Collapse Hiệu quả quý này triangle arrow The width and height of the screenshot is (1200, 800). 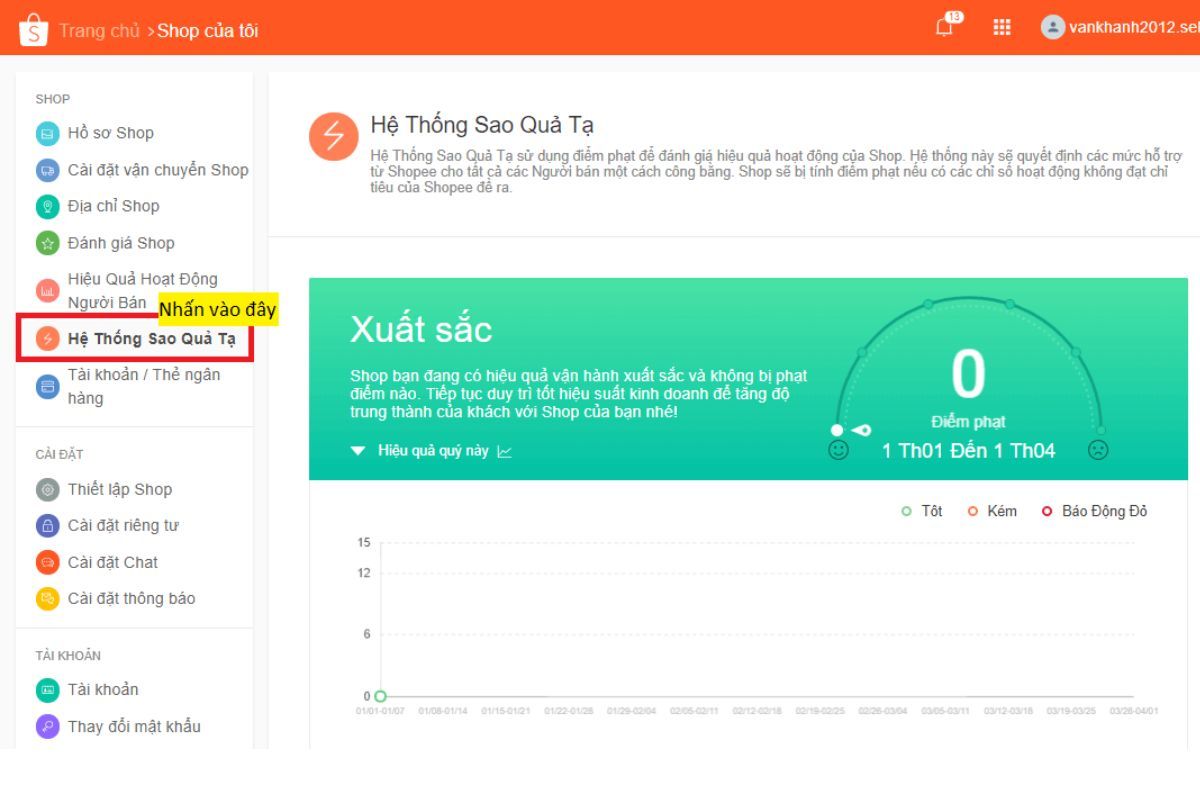click(x=358, y=451)
